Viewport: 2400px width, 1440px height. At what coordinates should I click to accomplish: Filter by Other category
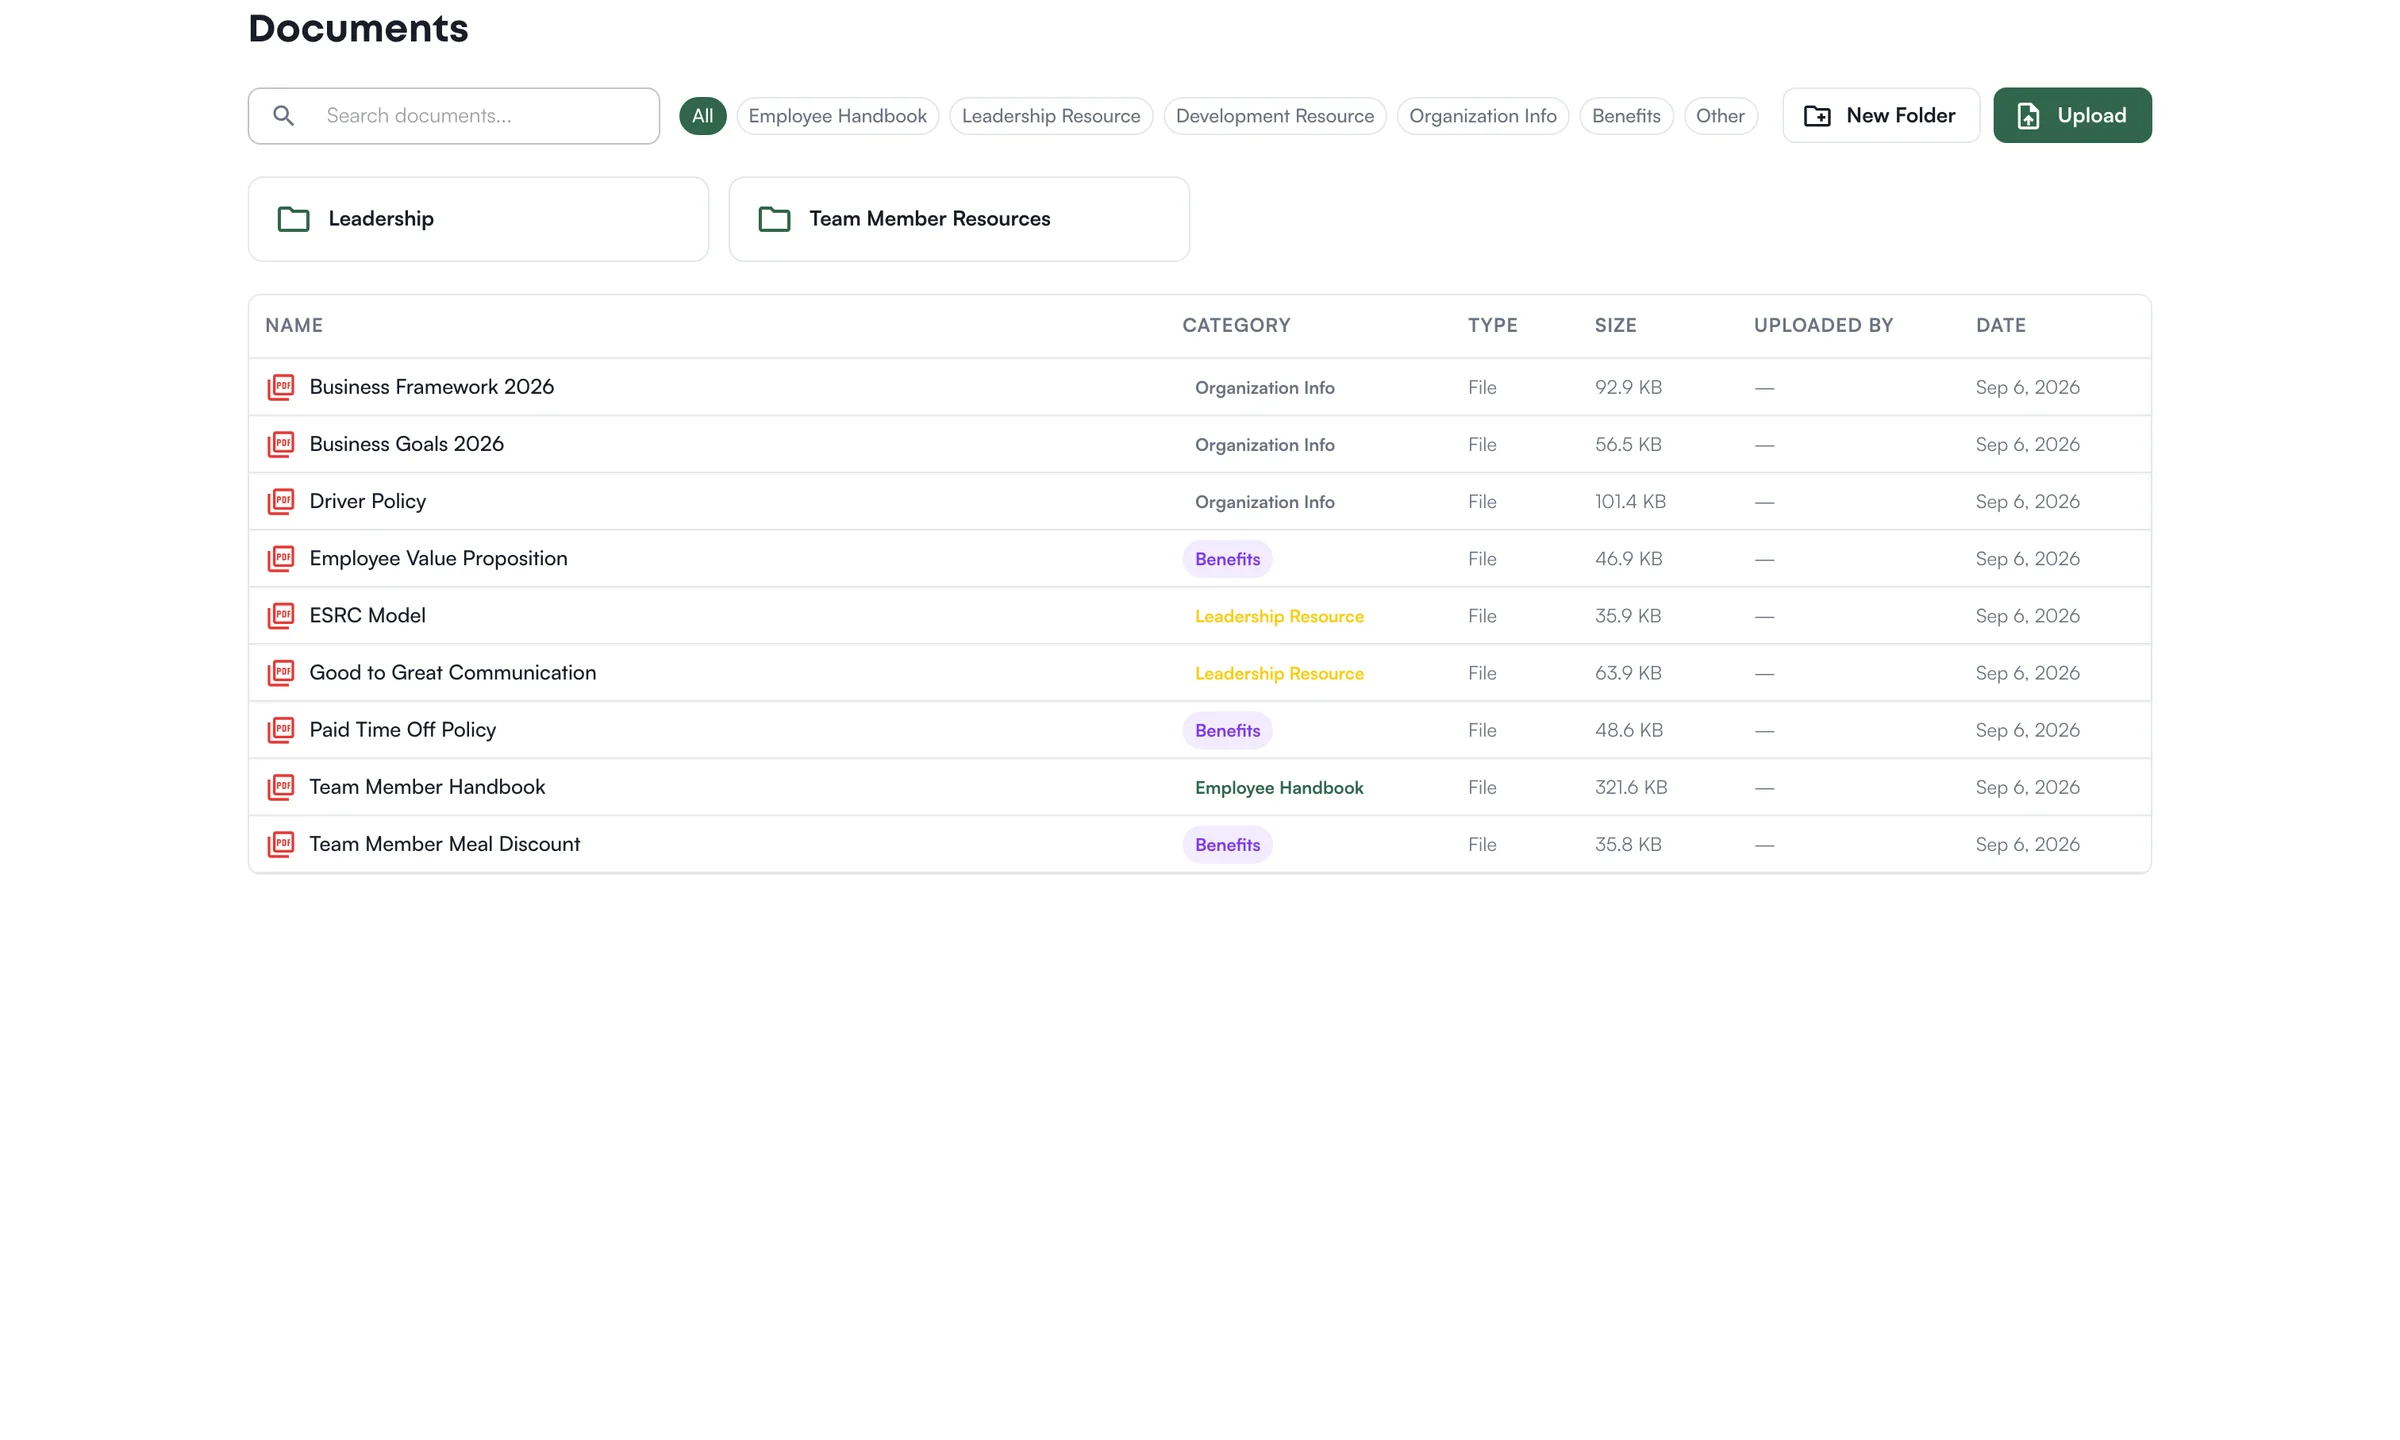pos(1720,116)
